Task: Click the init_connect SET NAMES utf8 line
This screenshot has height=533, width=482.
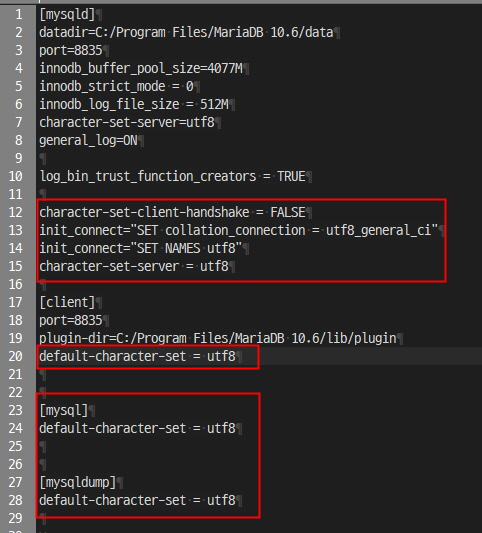Action: click(x=140, y=248)
